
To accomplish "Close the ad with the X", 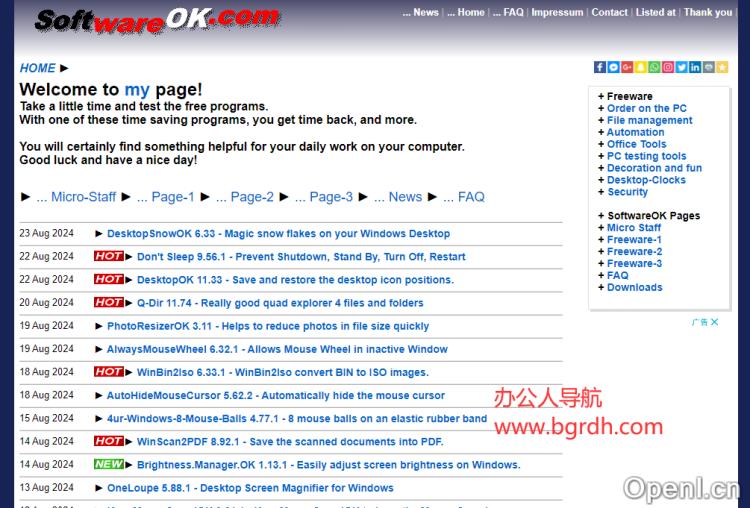I will coord(714,322).
